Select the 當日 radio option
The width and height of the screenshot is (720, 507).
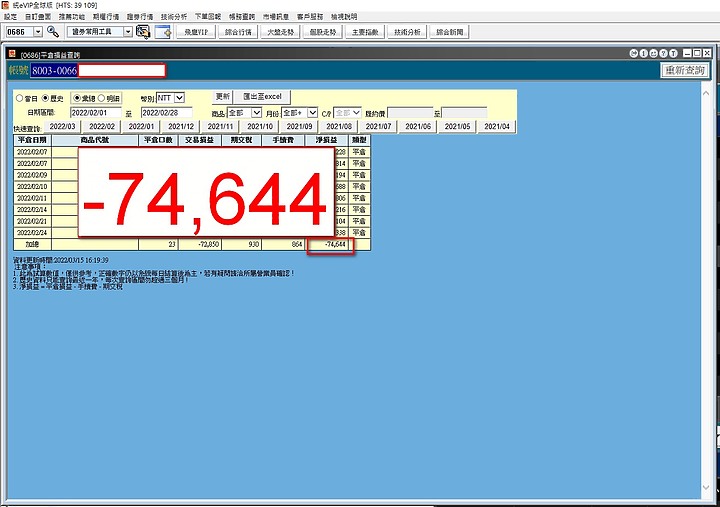point(20,98)
